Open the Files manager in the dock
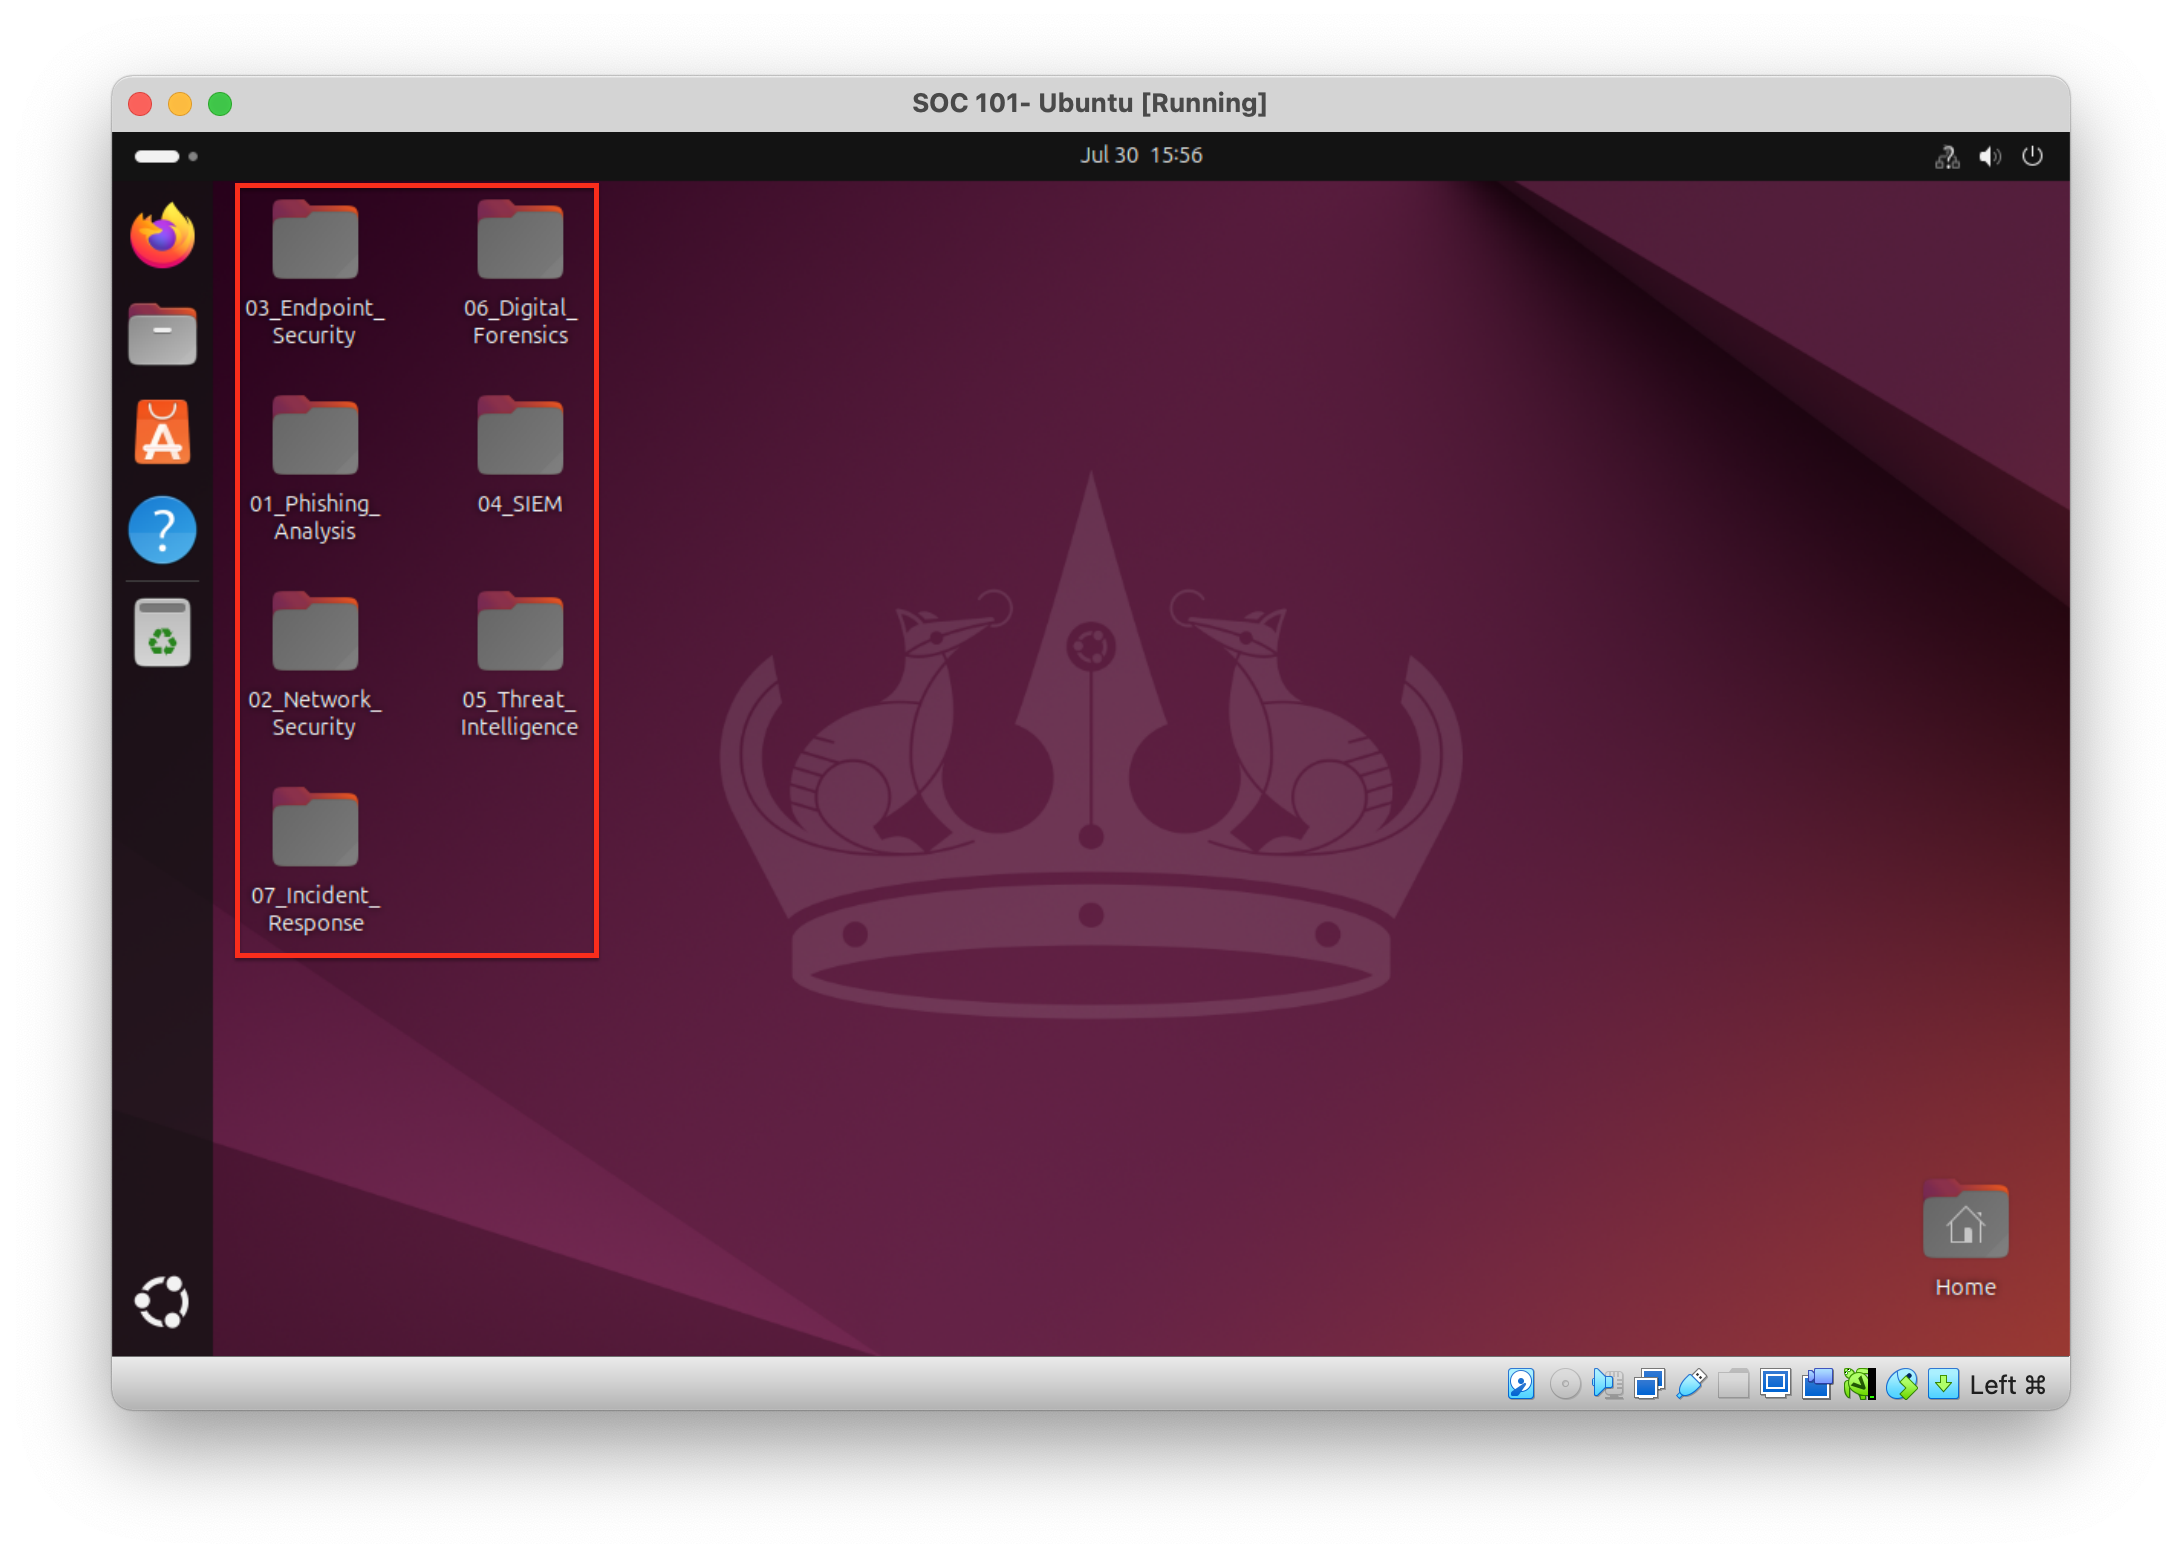 (162, 334)
